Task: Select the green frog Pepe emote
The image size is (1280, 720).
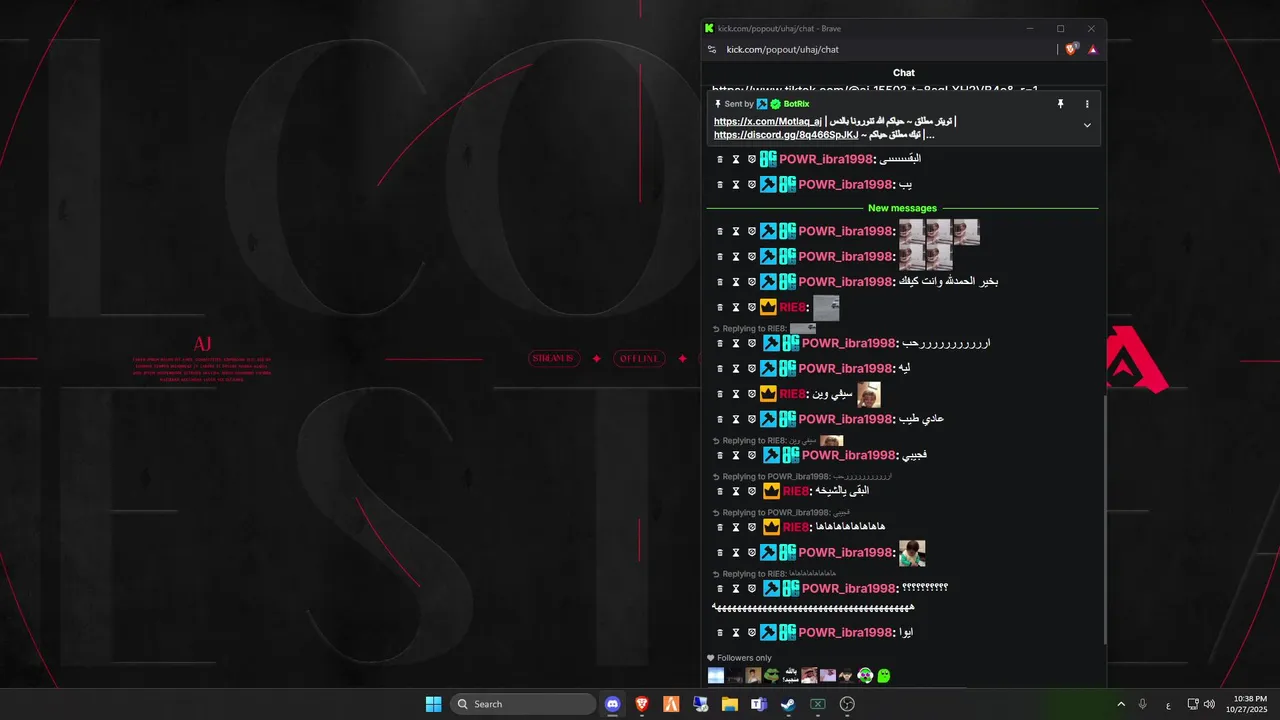Action: point(771,676)
